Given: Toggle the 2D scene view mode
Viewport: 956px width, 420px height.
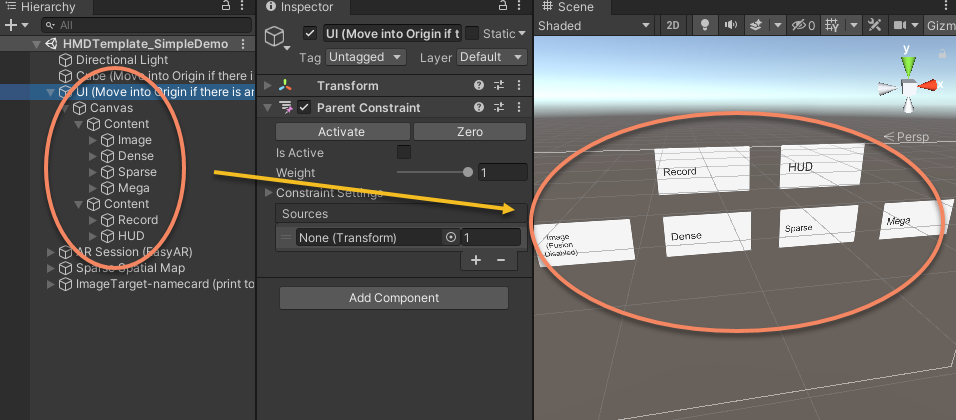Looking at the screenshot, I should [674, 26].
